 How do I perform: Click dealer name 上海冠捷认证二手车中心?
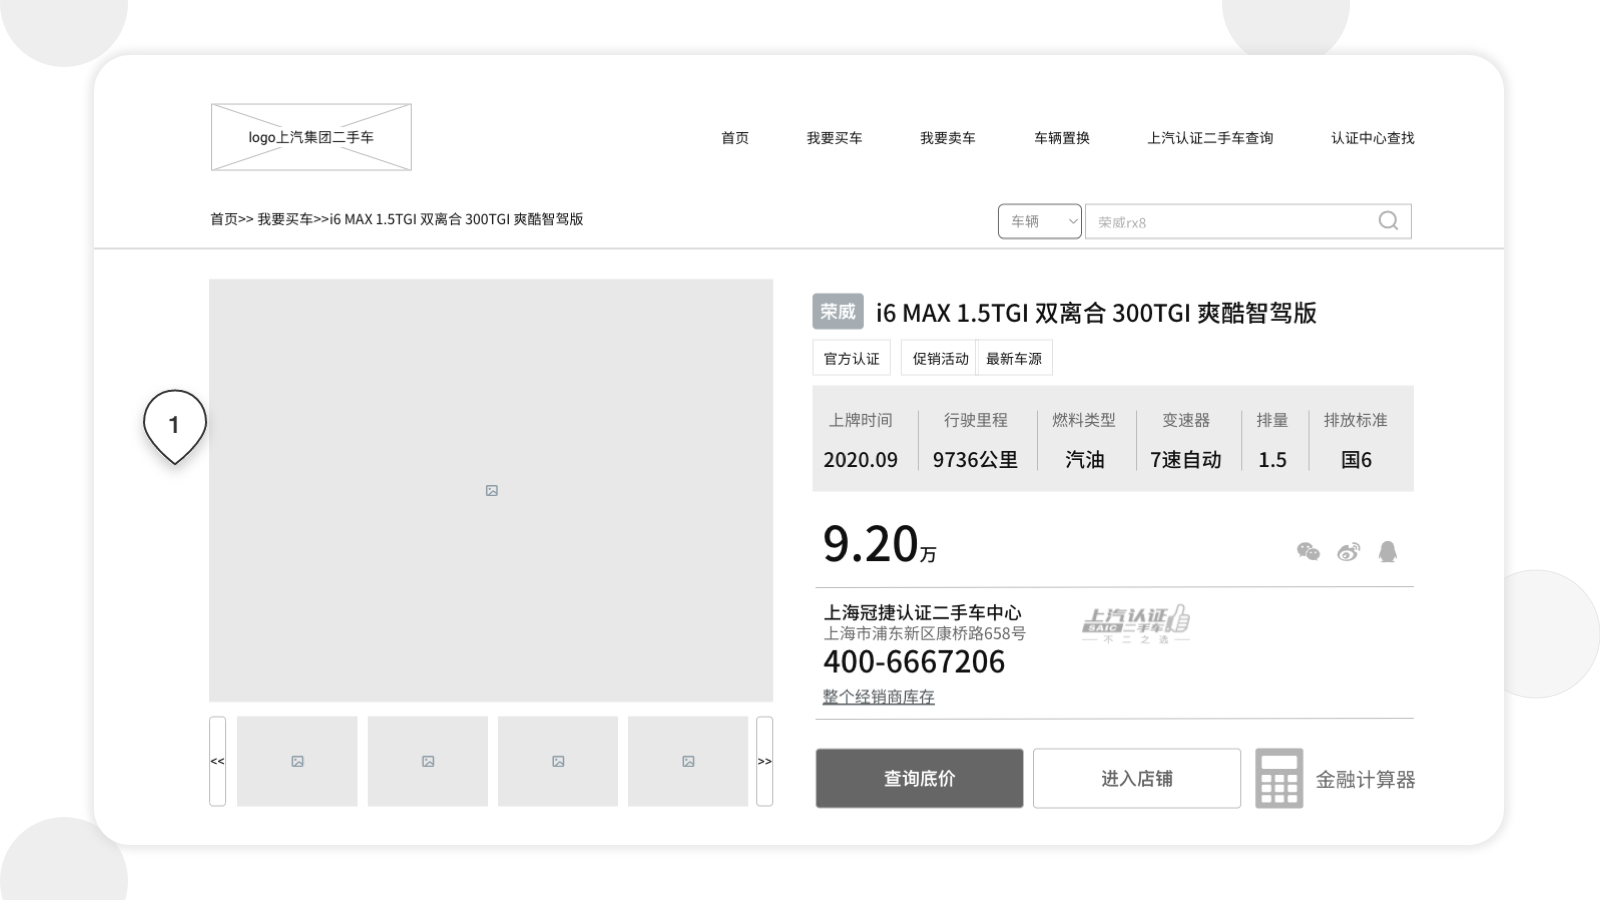[x=923, y=612]
